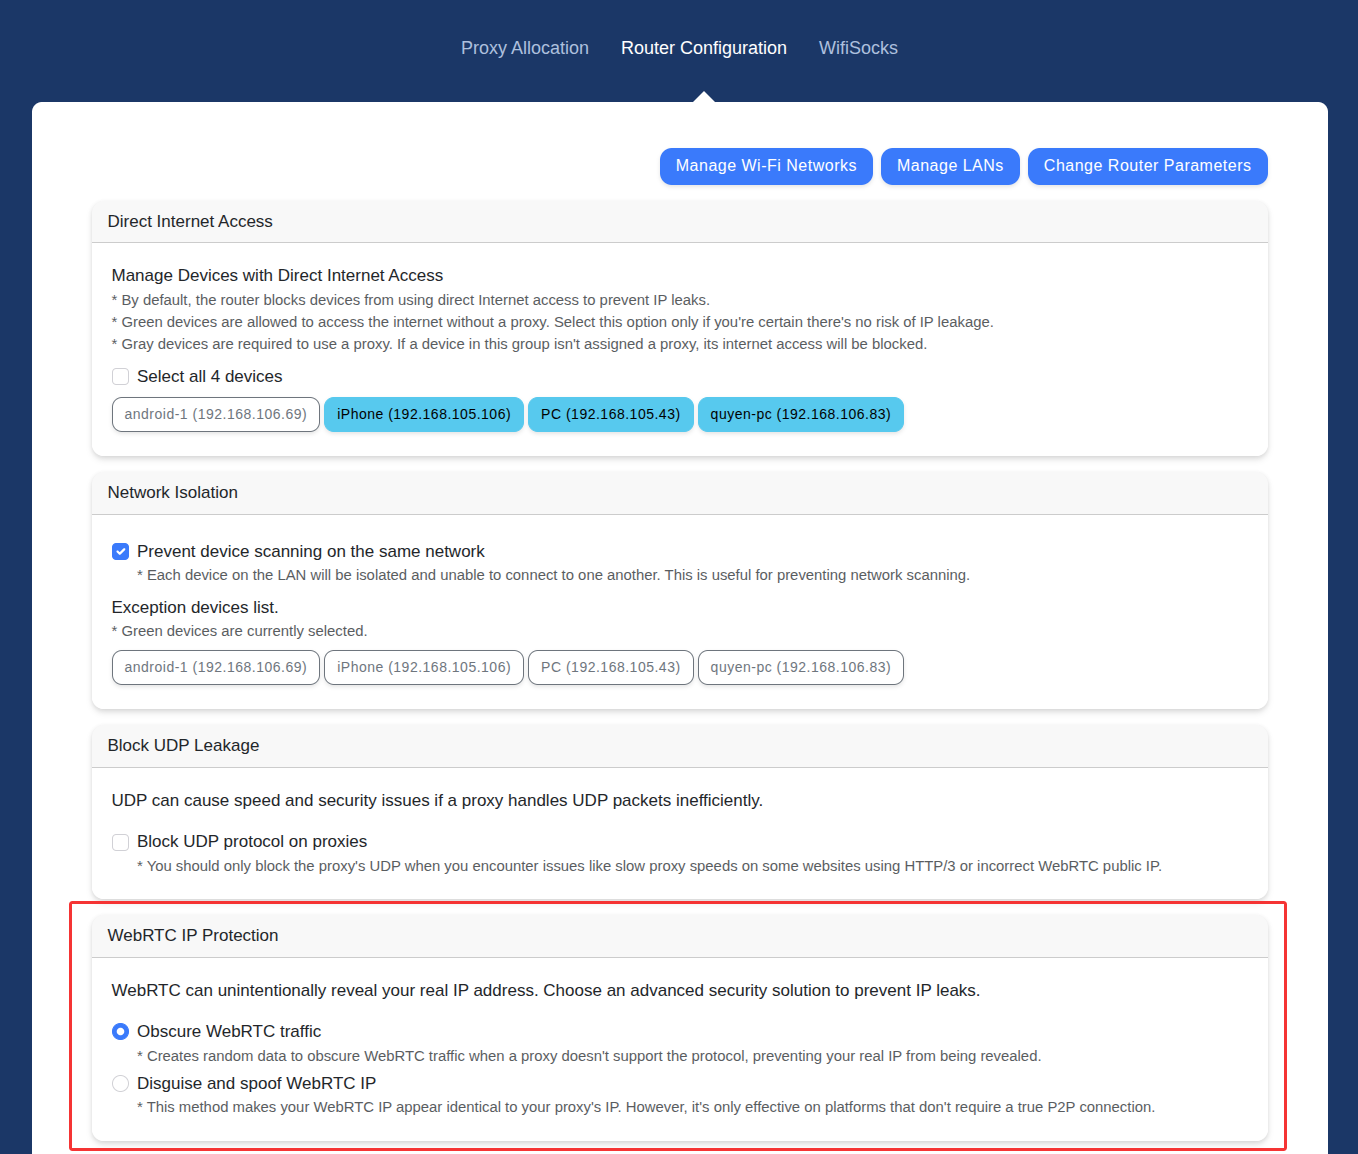Click the WebRTC IP Protection section header
This screenshot has height=1154, width=1358.
click(x=193, y=936)
